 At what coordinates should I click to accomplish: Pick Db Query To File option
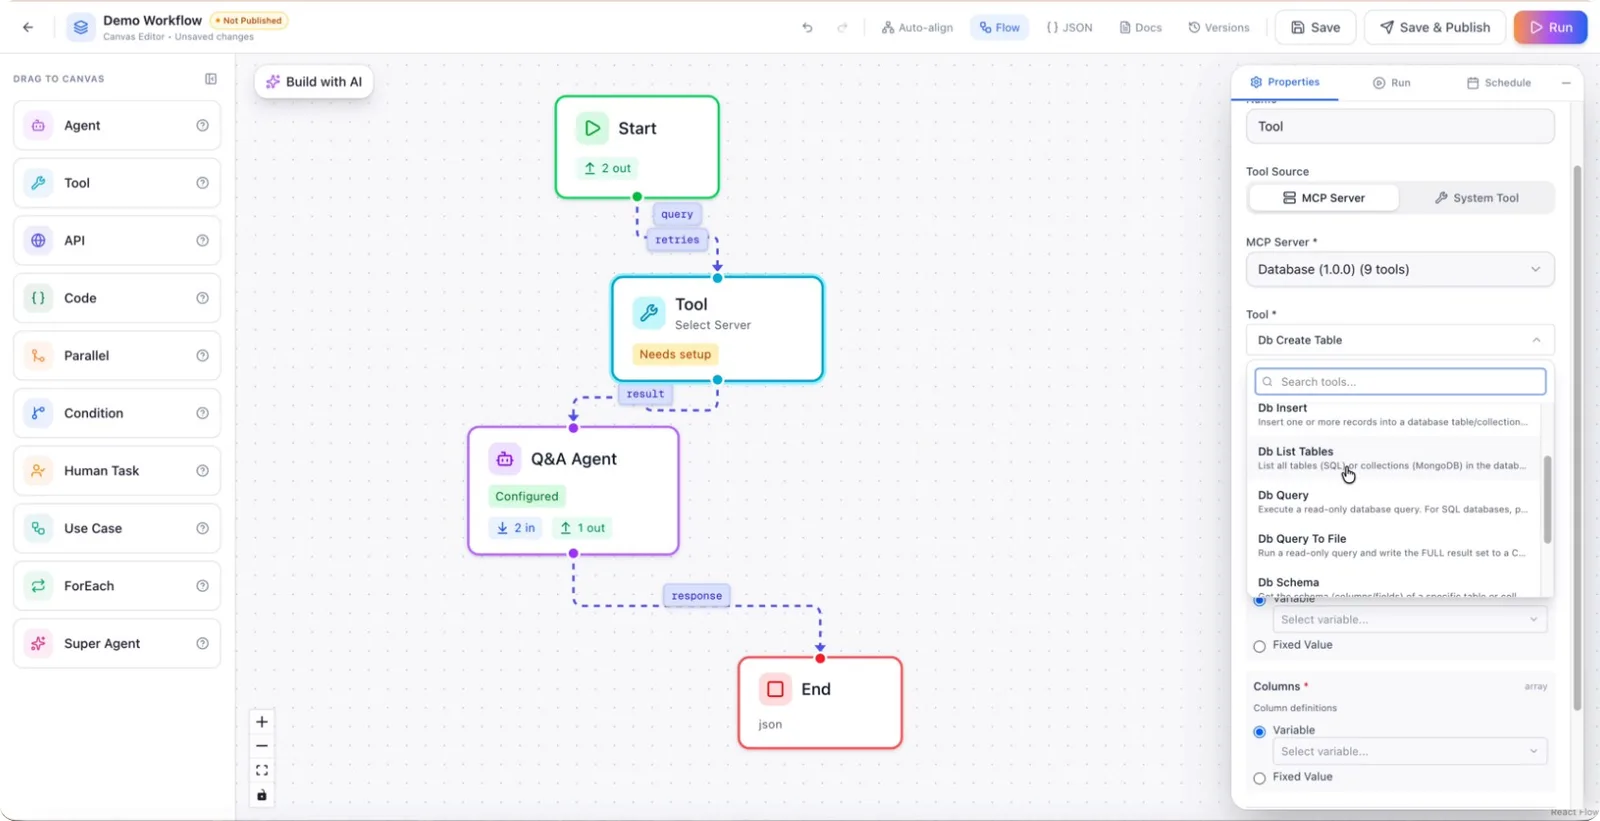(1394, 545)
